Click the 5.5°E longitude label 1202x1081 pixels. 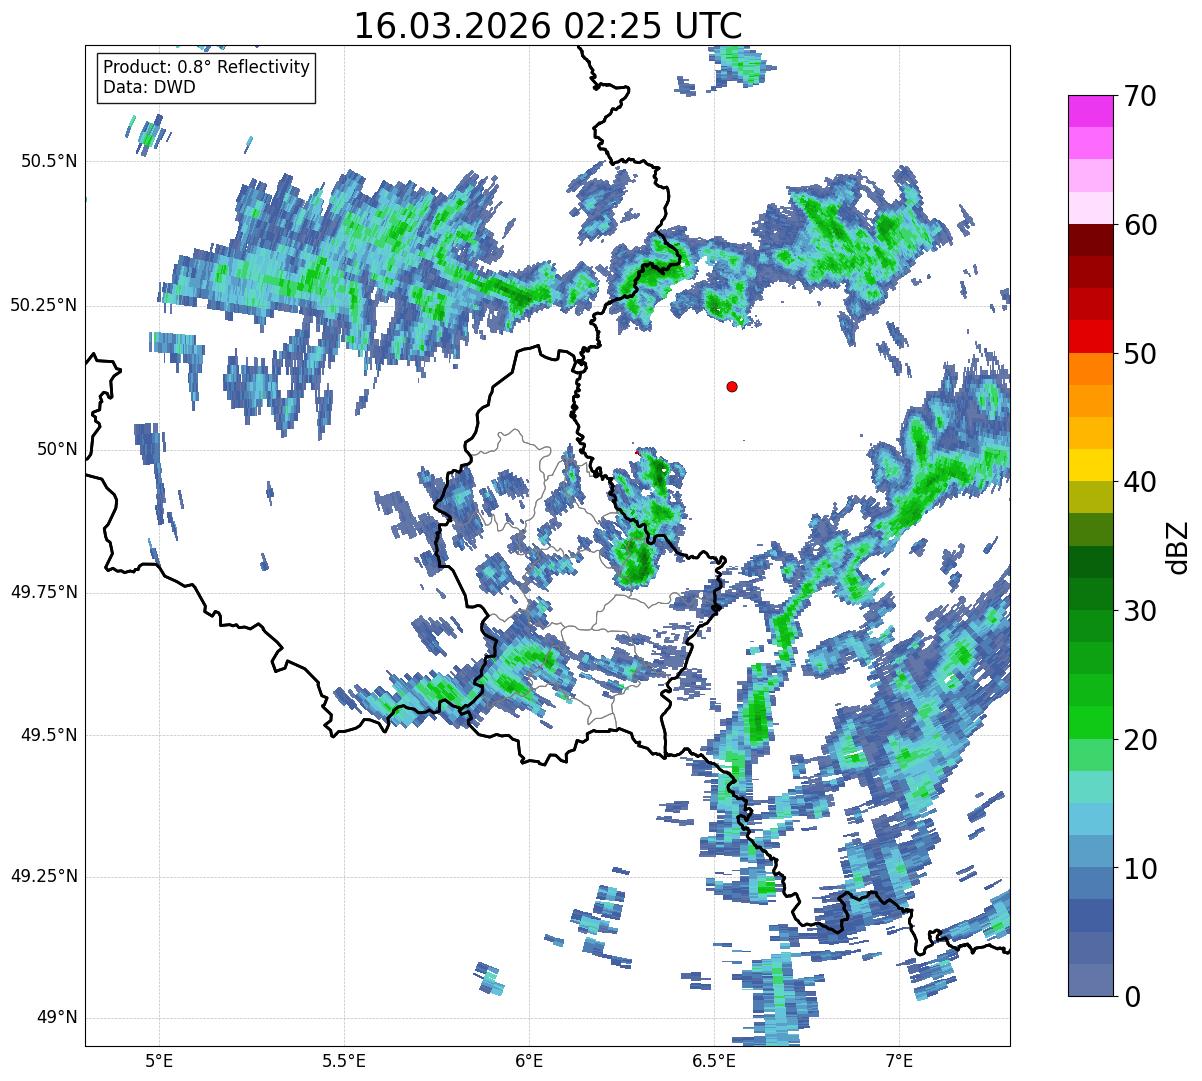(344, 1060)
